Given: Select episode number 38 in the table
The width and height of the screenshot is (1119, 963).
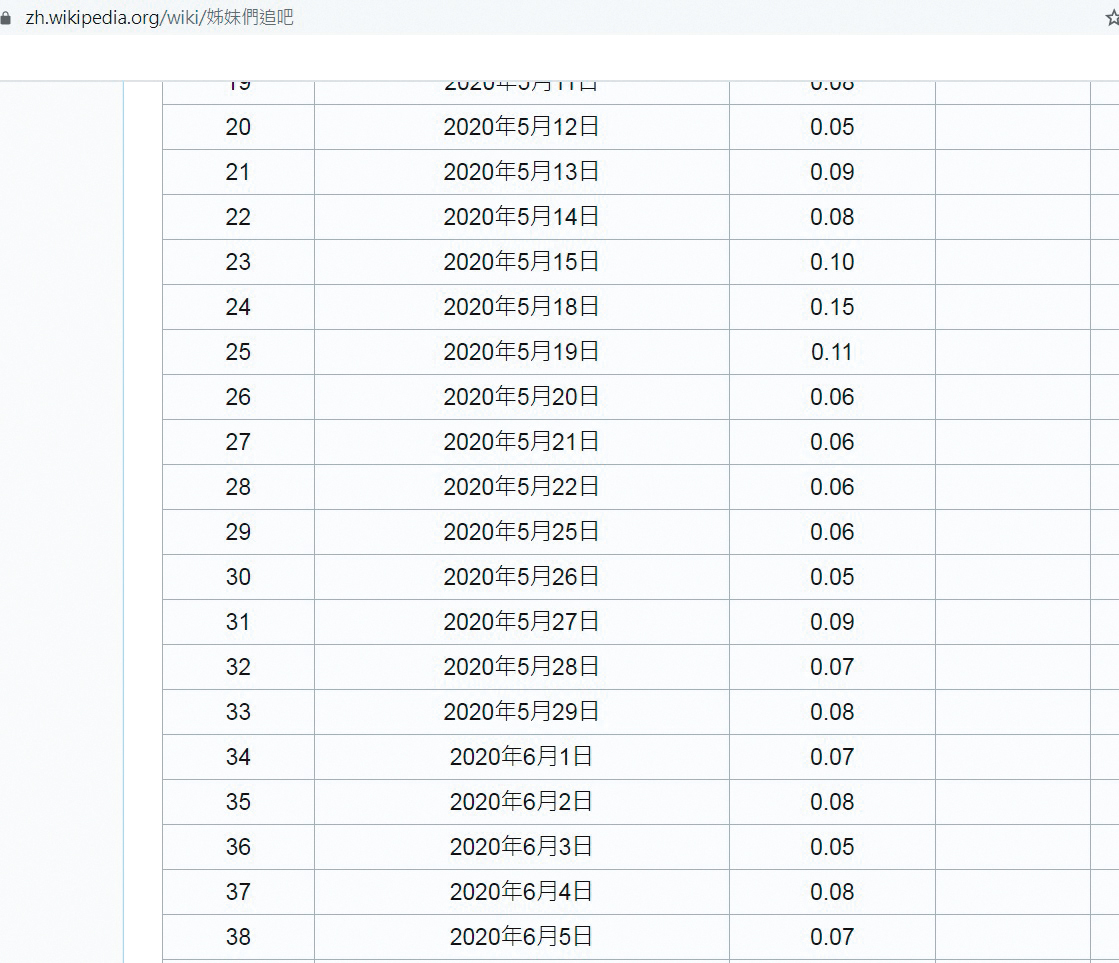Looking at the screenshot, I should click(x=238, y=937).
